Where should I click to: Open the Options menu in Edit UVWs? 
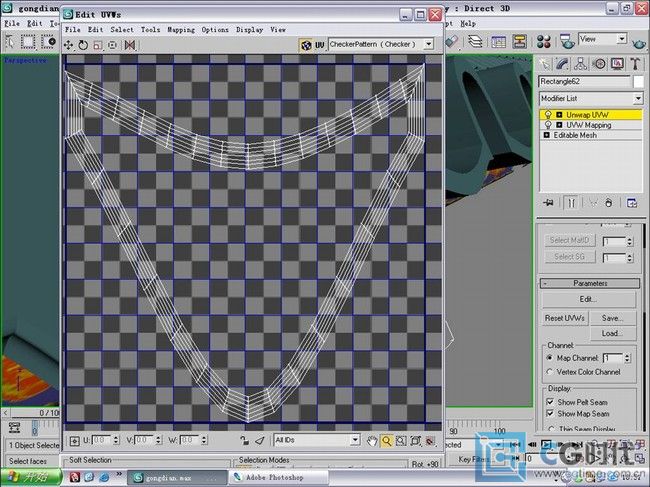pyautogui.click(x=215, y=29)
